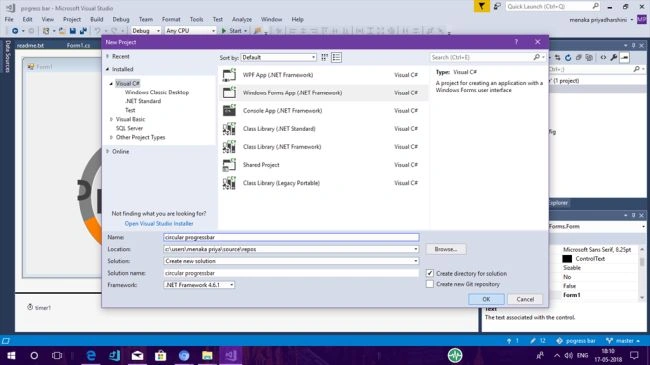Open the Analyze menu
This screenshot has width=650, height=365.
tap(242, 19)
